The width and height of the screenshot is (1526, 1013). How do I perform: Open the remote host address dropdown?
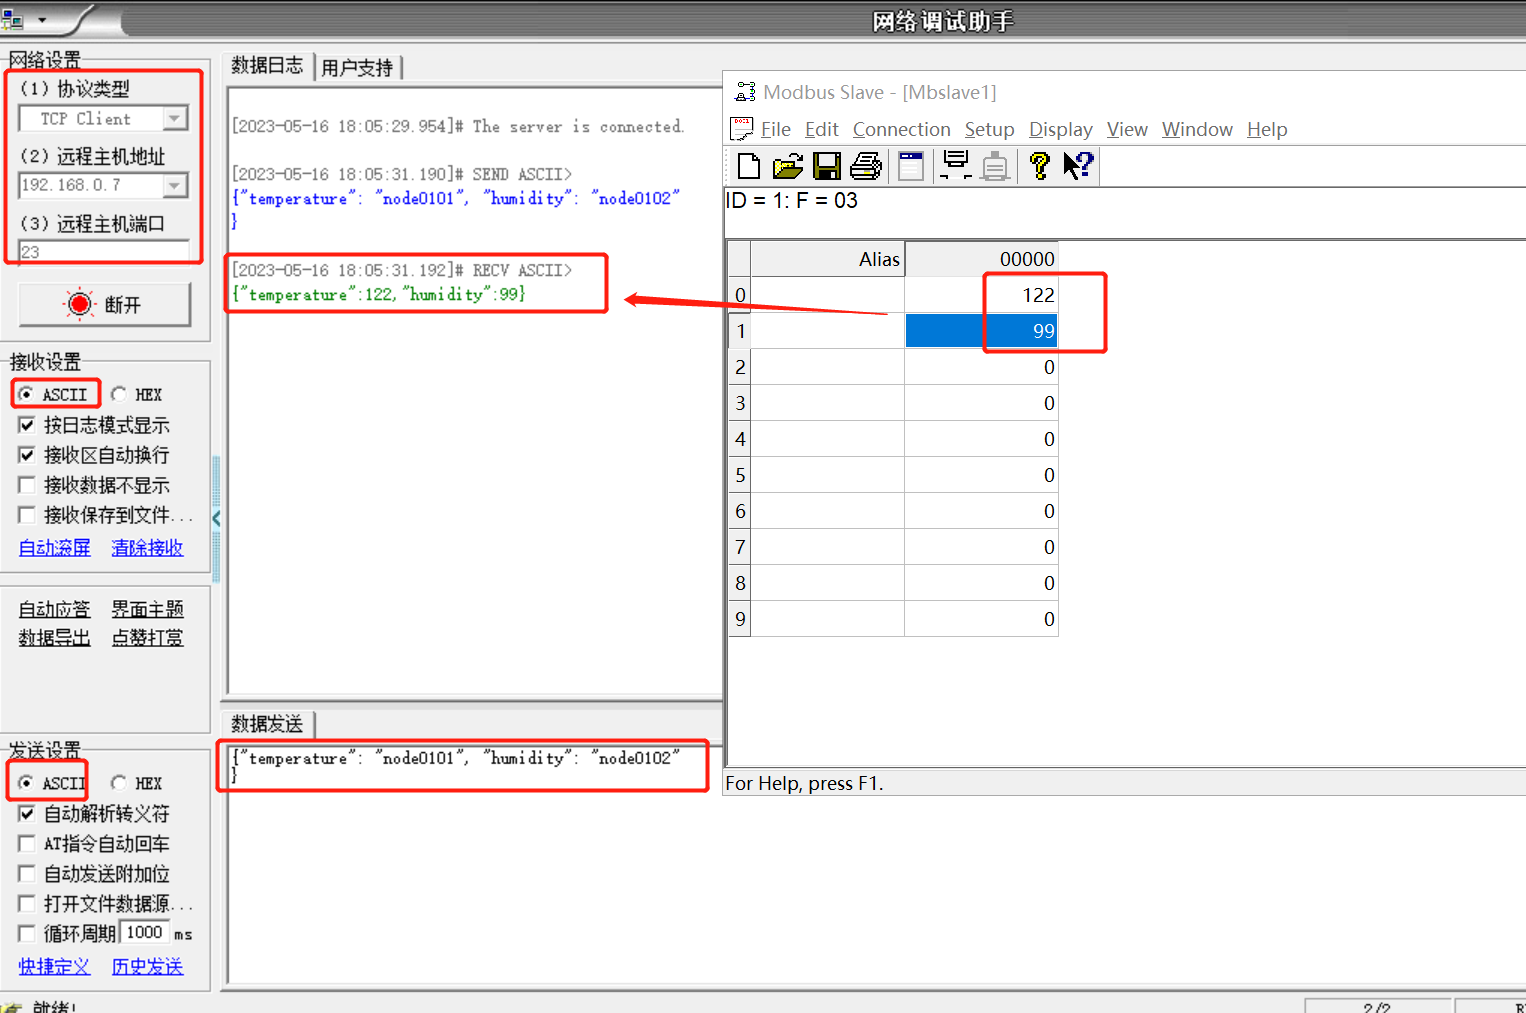175,186
